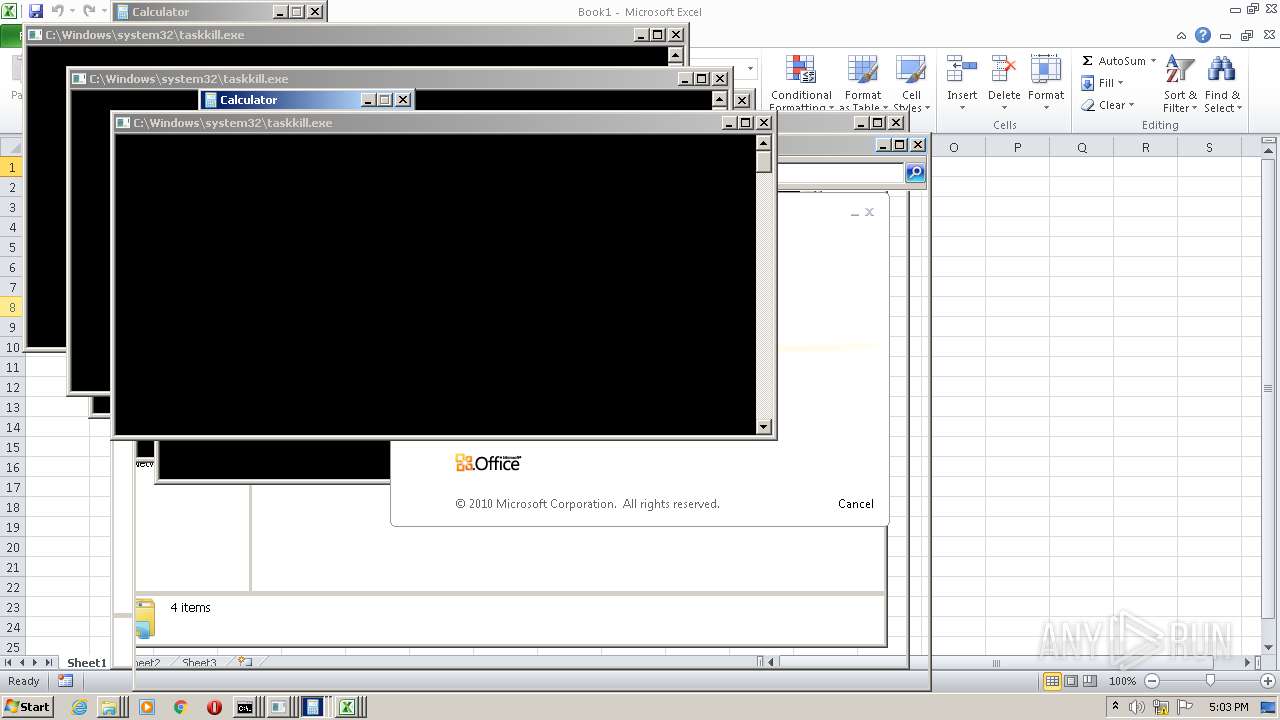
Task: Show hidden tray icons arrow
Action: point(1115,707)
